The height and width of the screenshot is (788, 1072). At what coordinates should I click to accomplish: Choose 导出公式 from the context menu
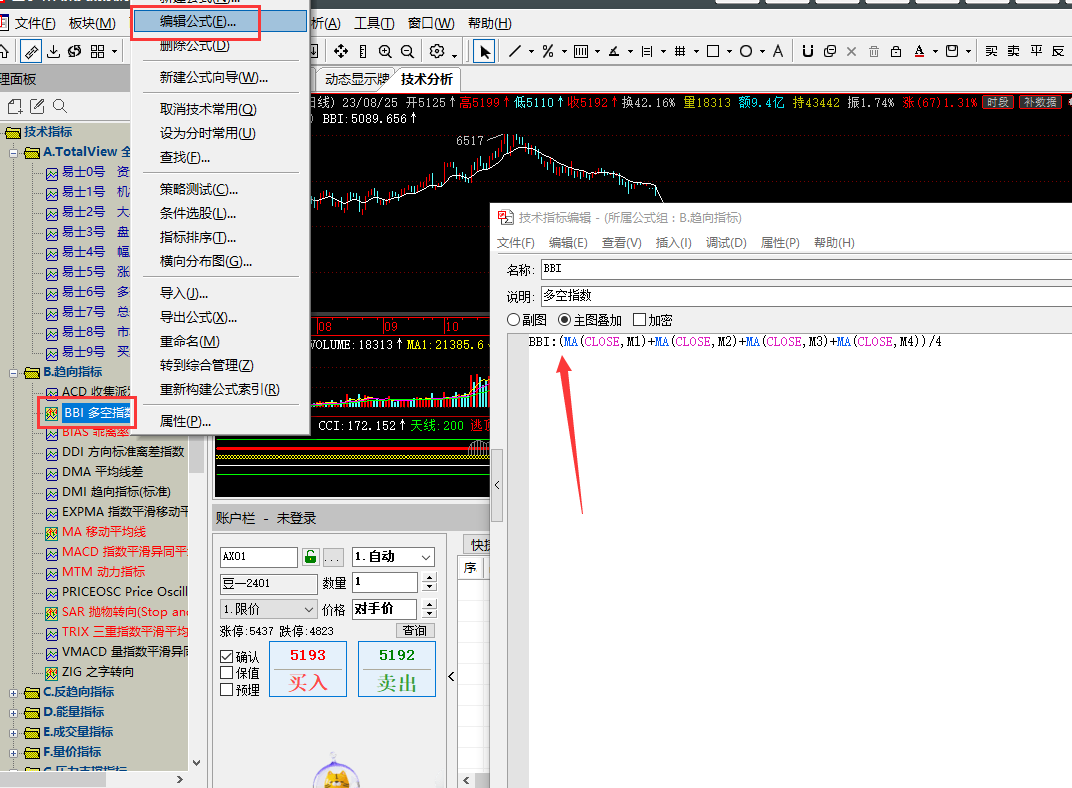[198, 317]
